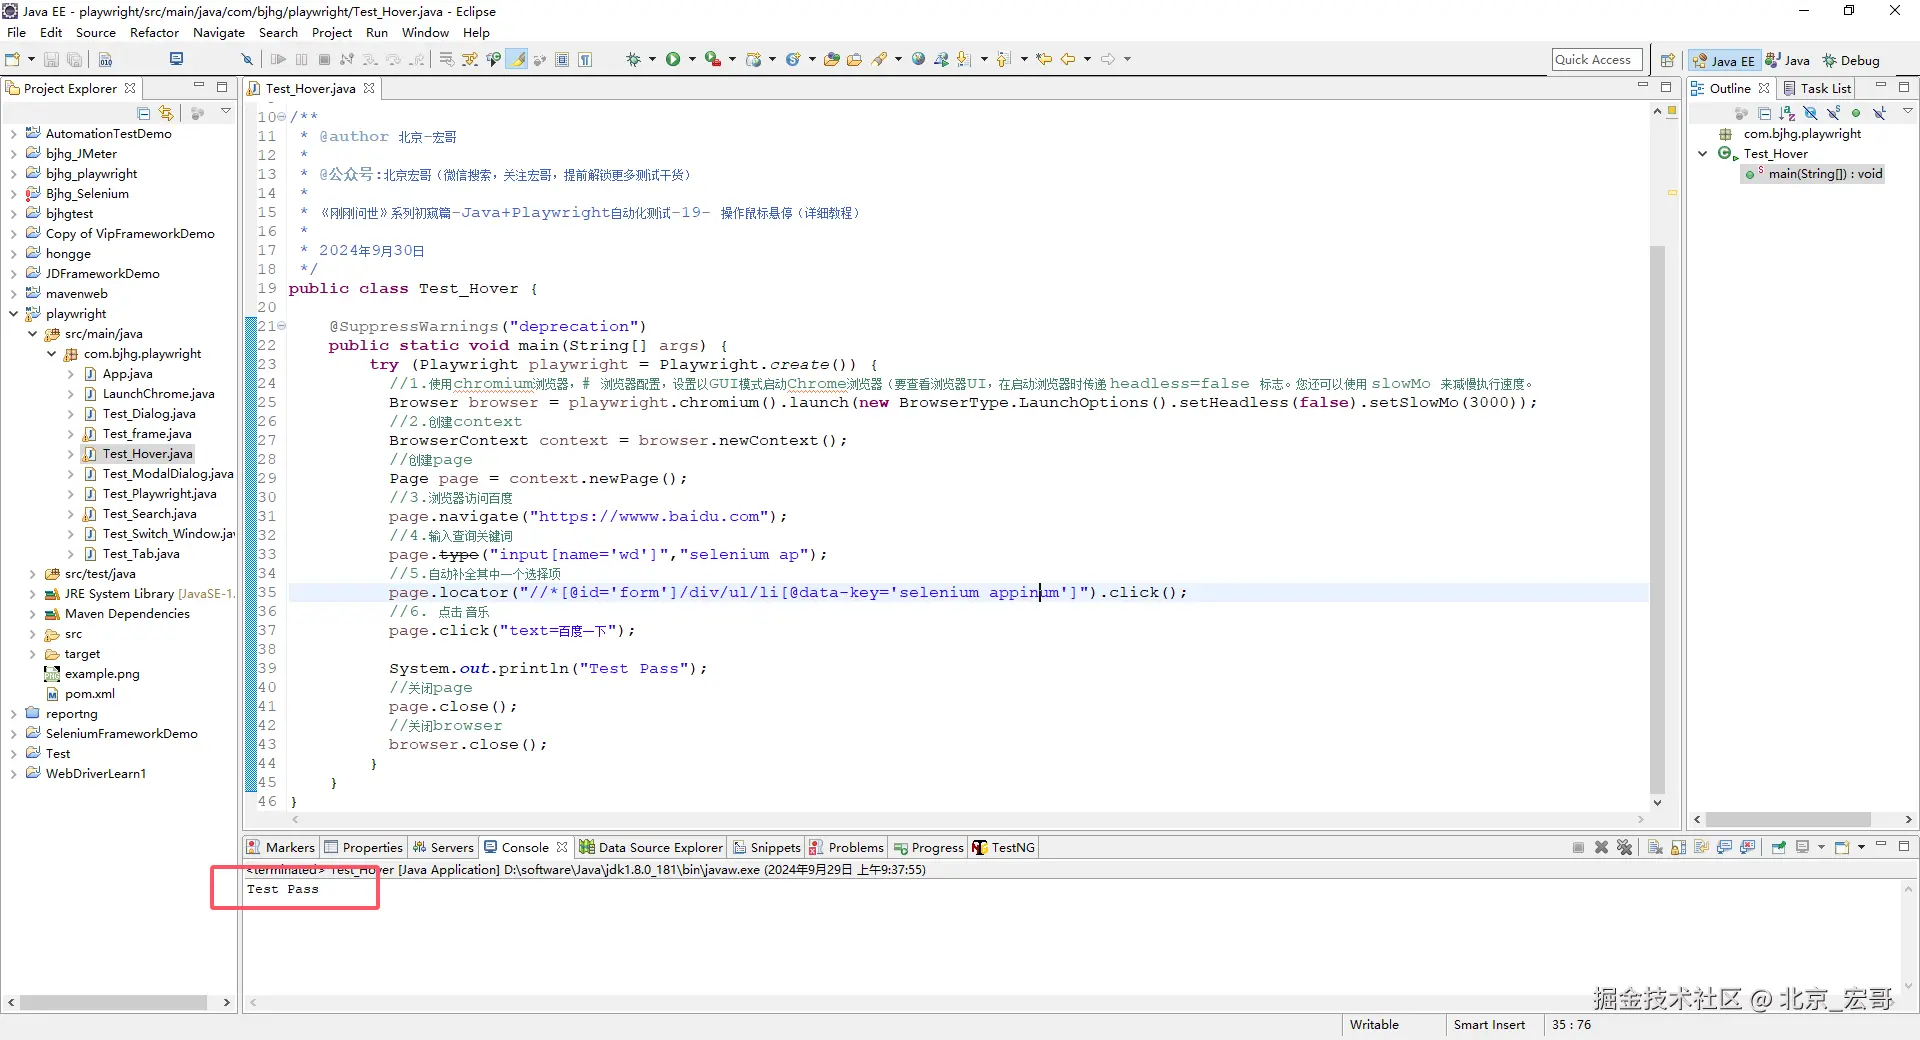This screenshot has height=1040, width=1920.
Task: Toggle Hide Non-Public Members green dot
Action: pyautogui.click(x=1856, y=113)
